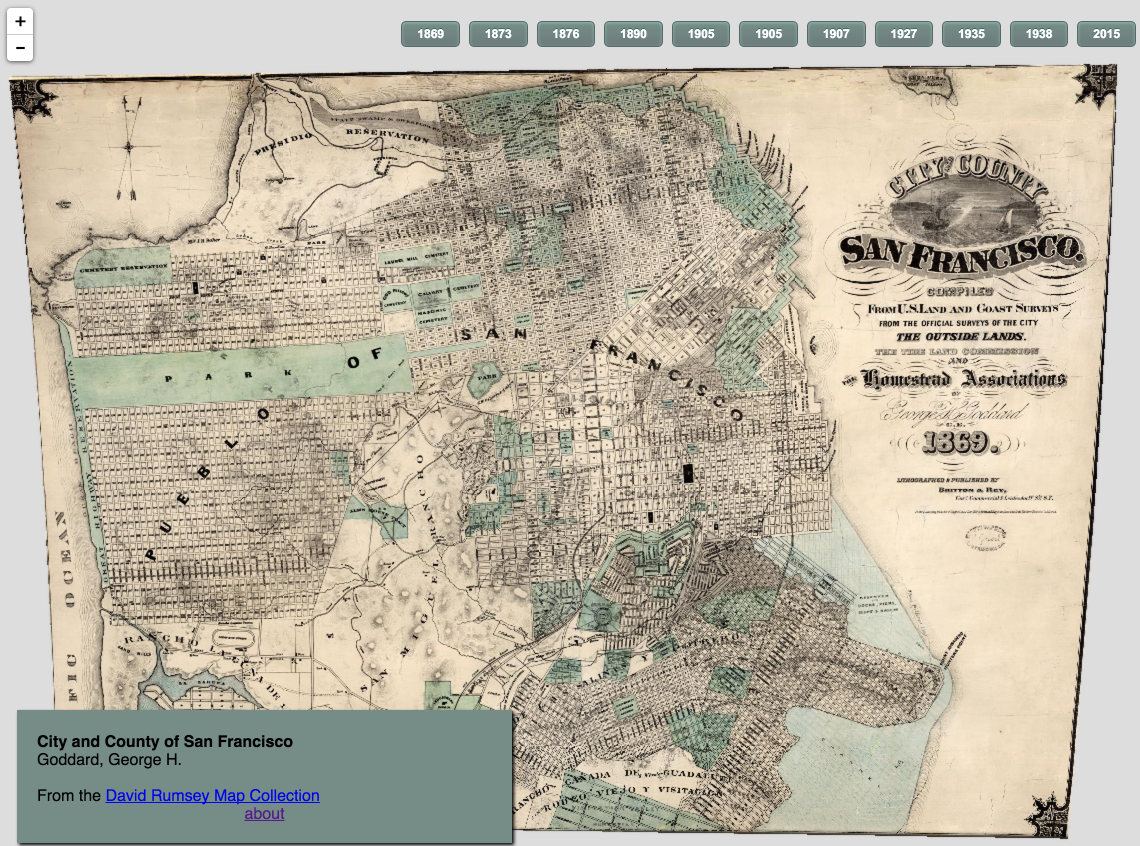Display the 1938 map
This screenshot has width=1140, height=846.
coord(1039,34)
